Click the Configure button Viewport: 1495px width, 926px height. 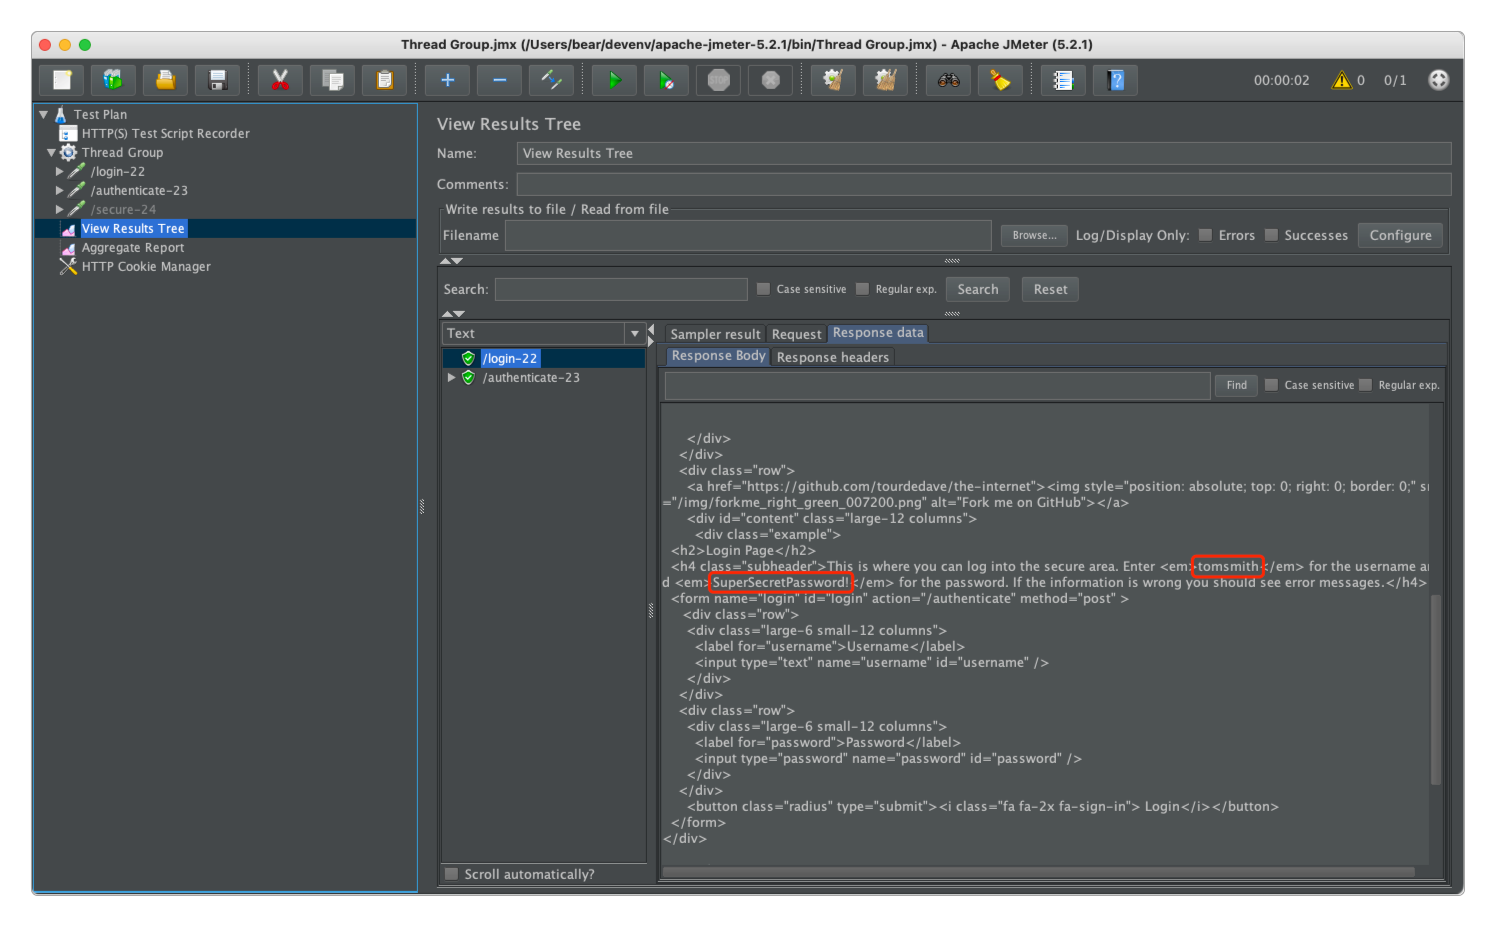[1400, 235]
